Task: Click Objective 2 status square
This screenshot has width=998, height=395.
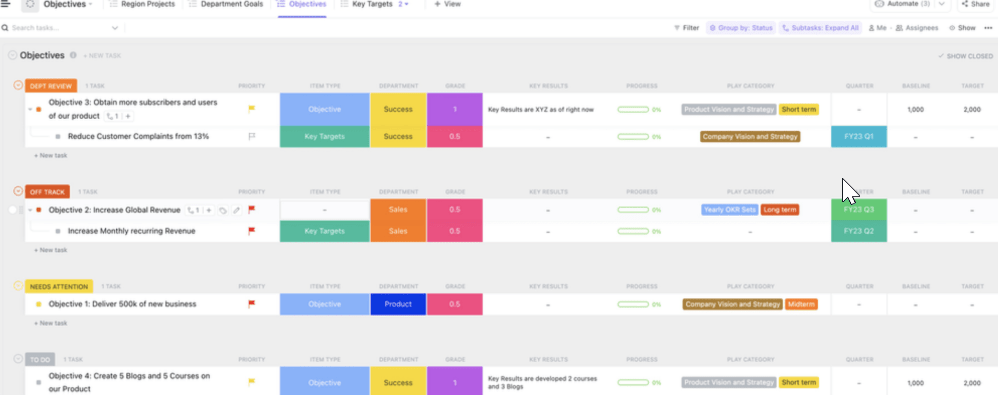Action: click(39, 210)
